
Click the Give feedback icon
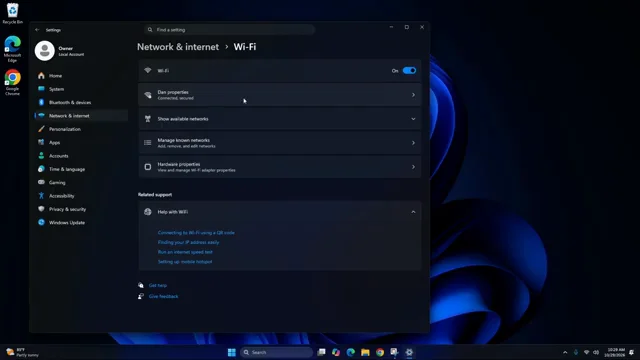(x=141, y=296)
